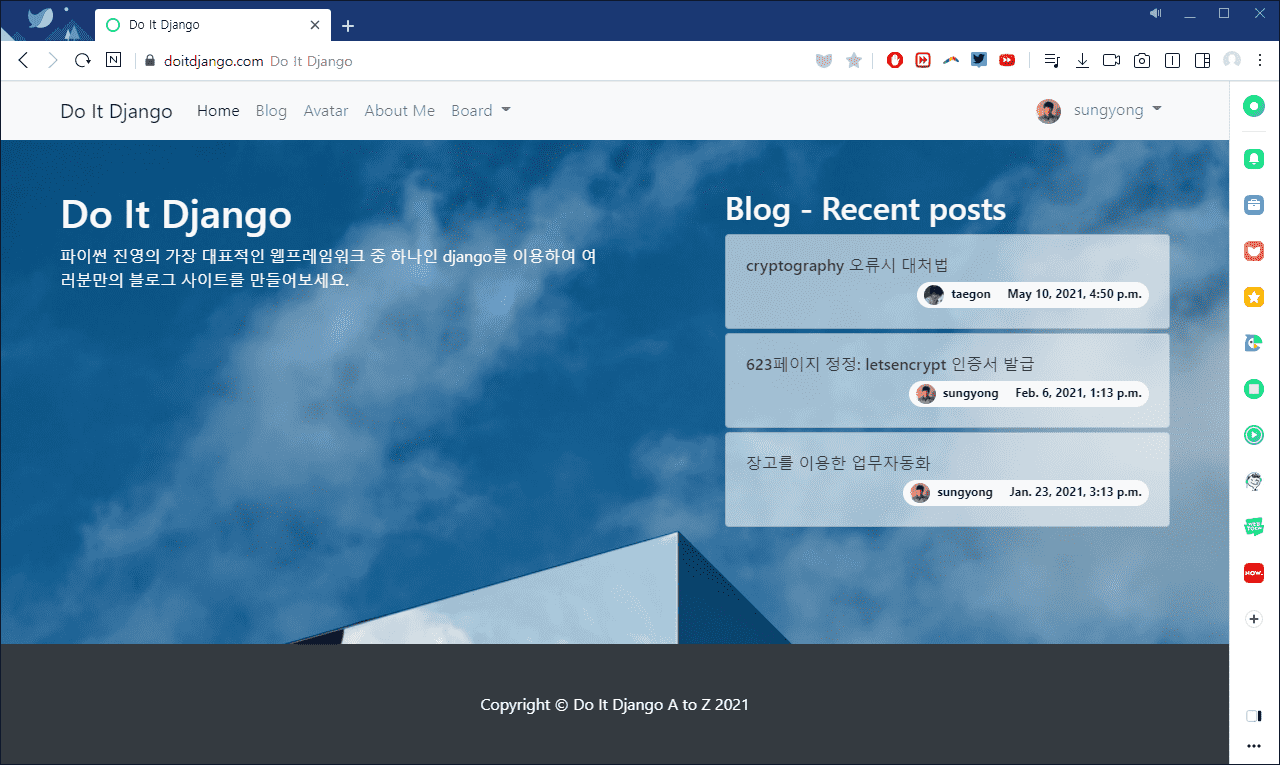Open the bell notifications sidebar icon
Image resolution: width=1280 pixels, height=765 pixels.
pos(1254,159)
